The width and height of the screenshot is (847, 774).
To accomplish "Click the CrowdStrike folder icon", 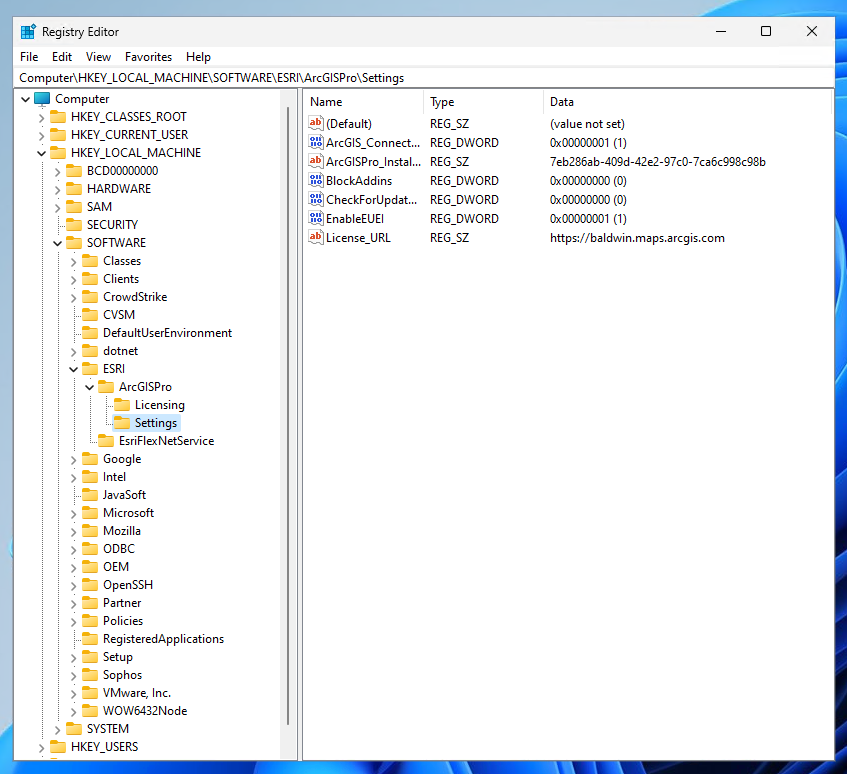I will [x=90, y=297].
